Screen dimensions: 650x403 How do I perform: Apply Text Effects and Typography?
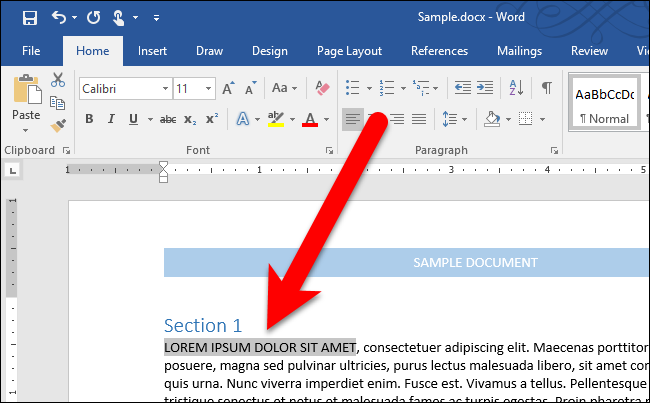[243, 119]
